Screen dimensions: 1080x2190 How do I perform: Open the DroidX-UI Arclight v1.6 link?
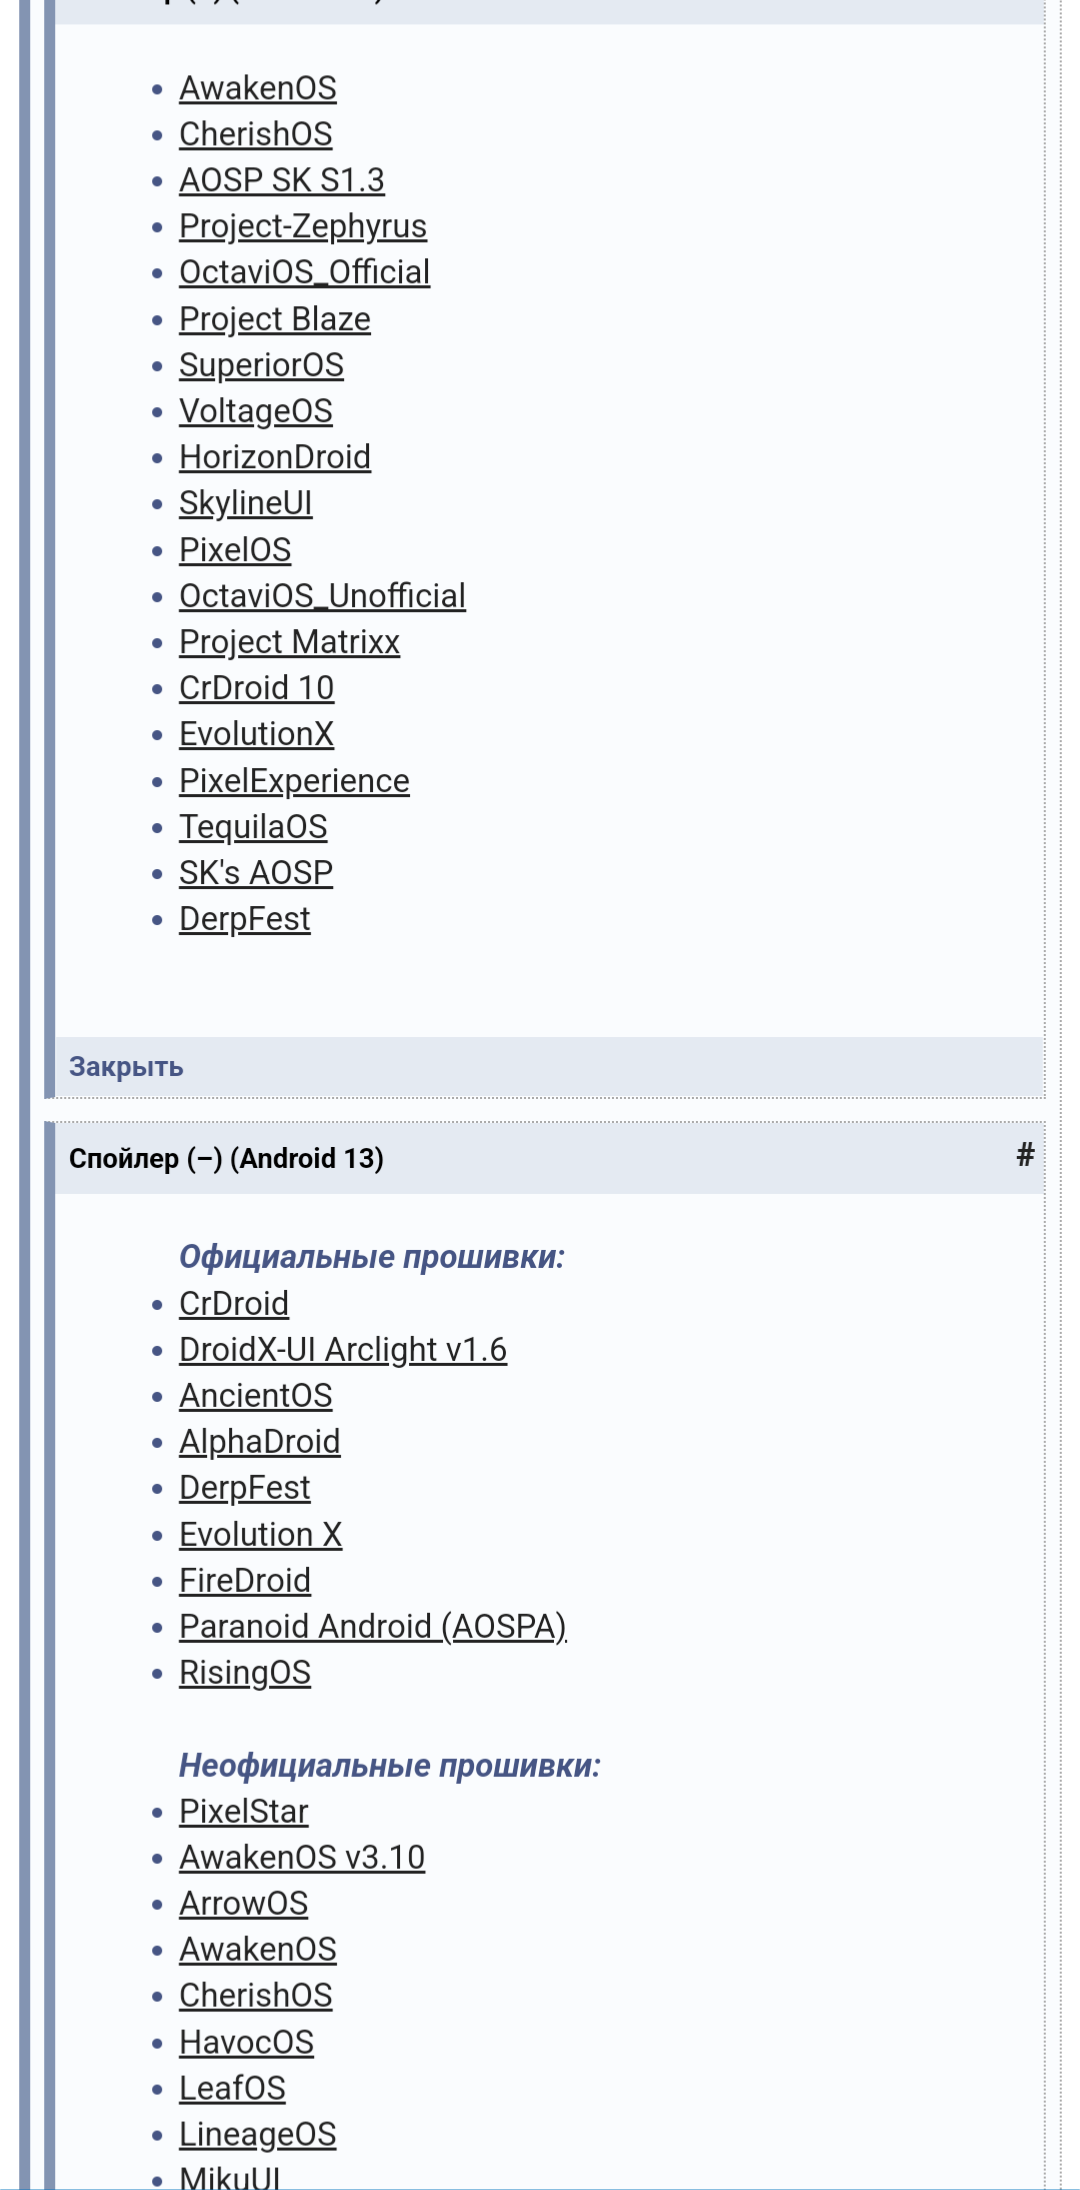343,1350
